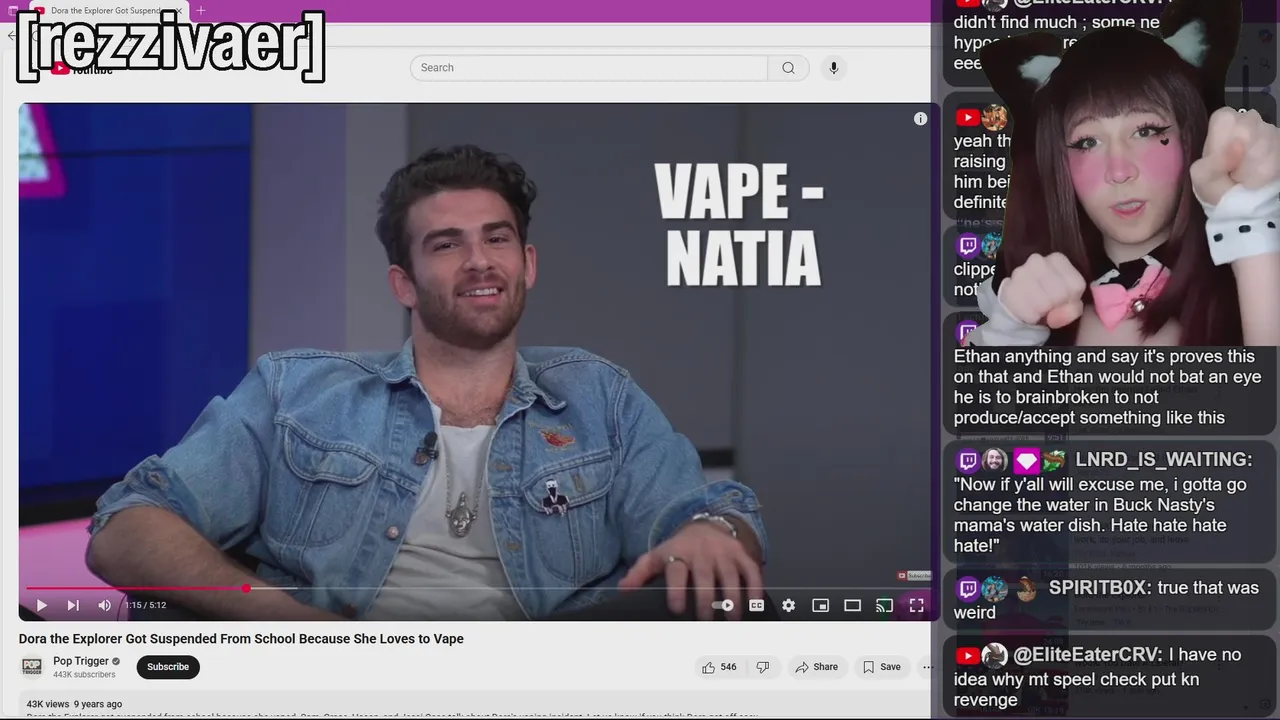Skip to the next video

click(73, 605)
